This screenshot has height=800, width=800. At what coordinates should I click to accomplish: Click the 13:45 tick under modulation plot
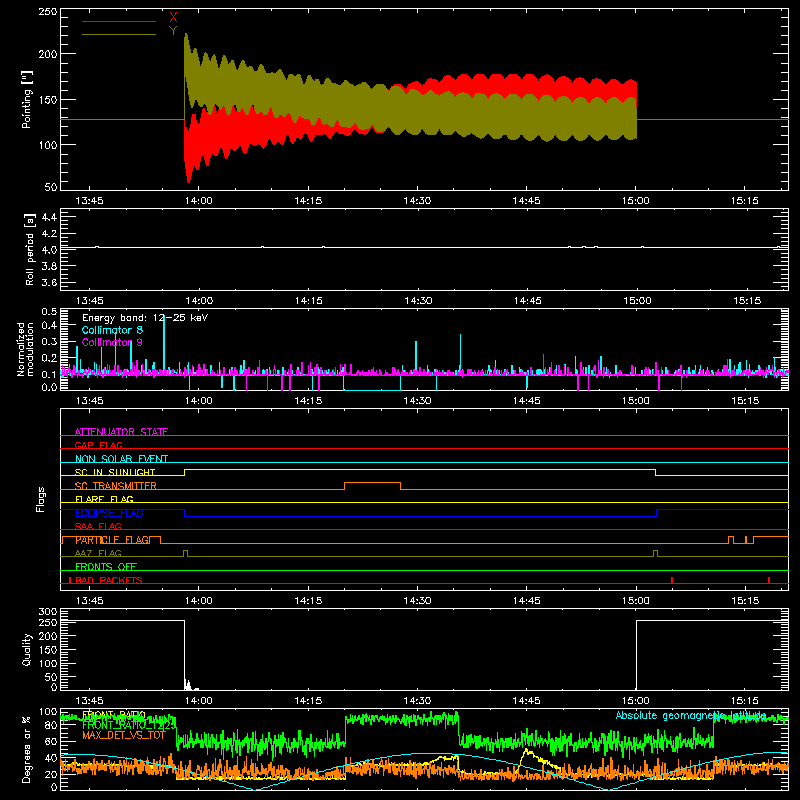pos(89,401)
